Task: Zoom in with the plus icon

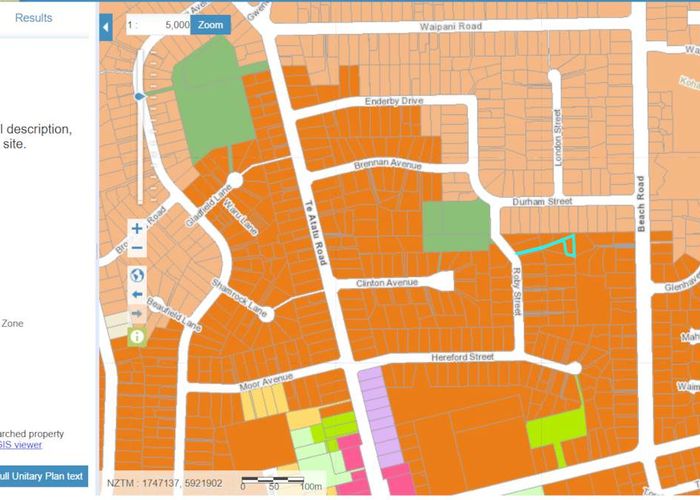Action: pos(137,229)
